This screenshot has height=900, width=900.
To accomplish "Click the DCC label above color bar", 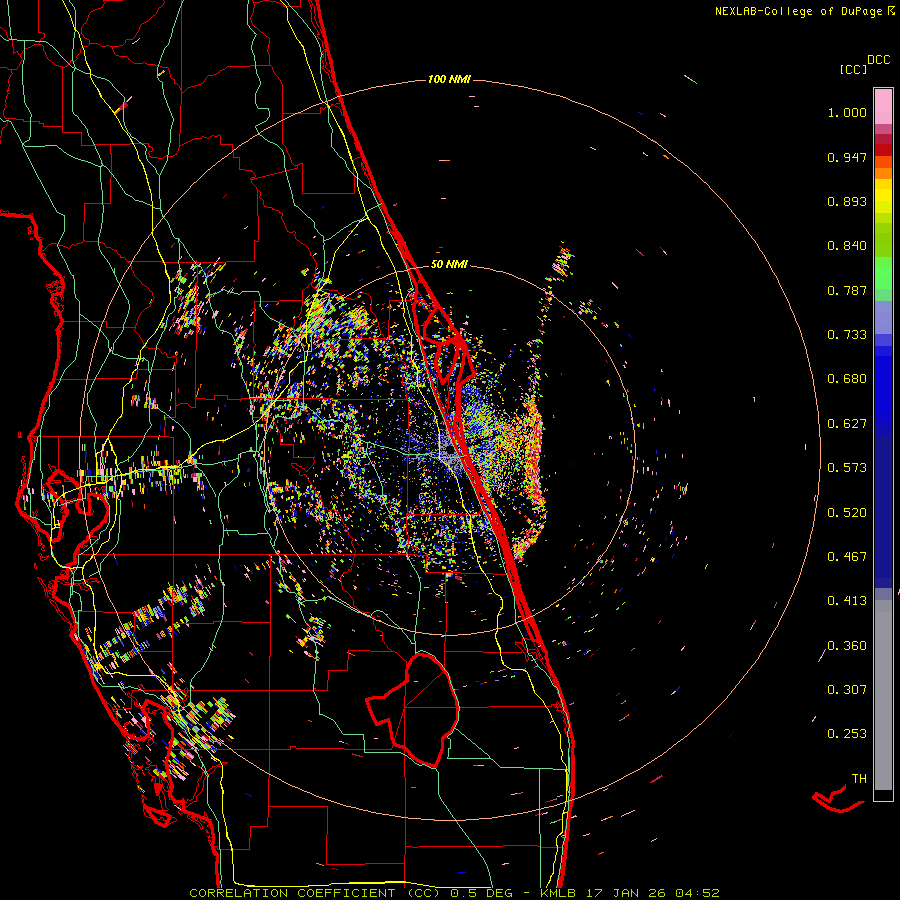I will coord(879,60).
